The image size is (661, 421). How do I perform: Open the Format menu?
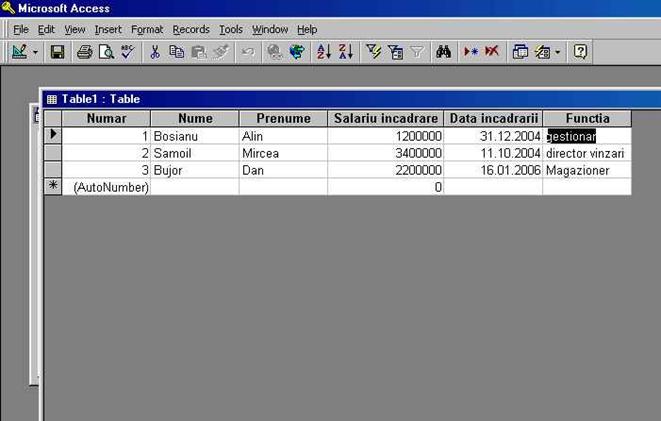147,30
